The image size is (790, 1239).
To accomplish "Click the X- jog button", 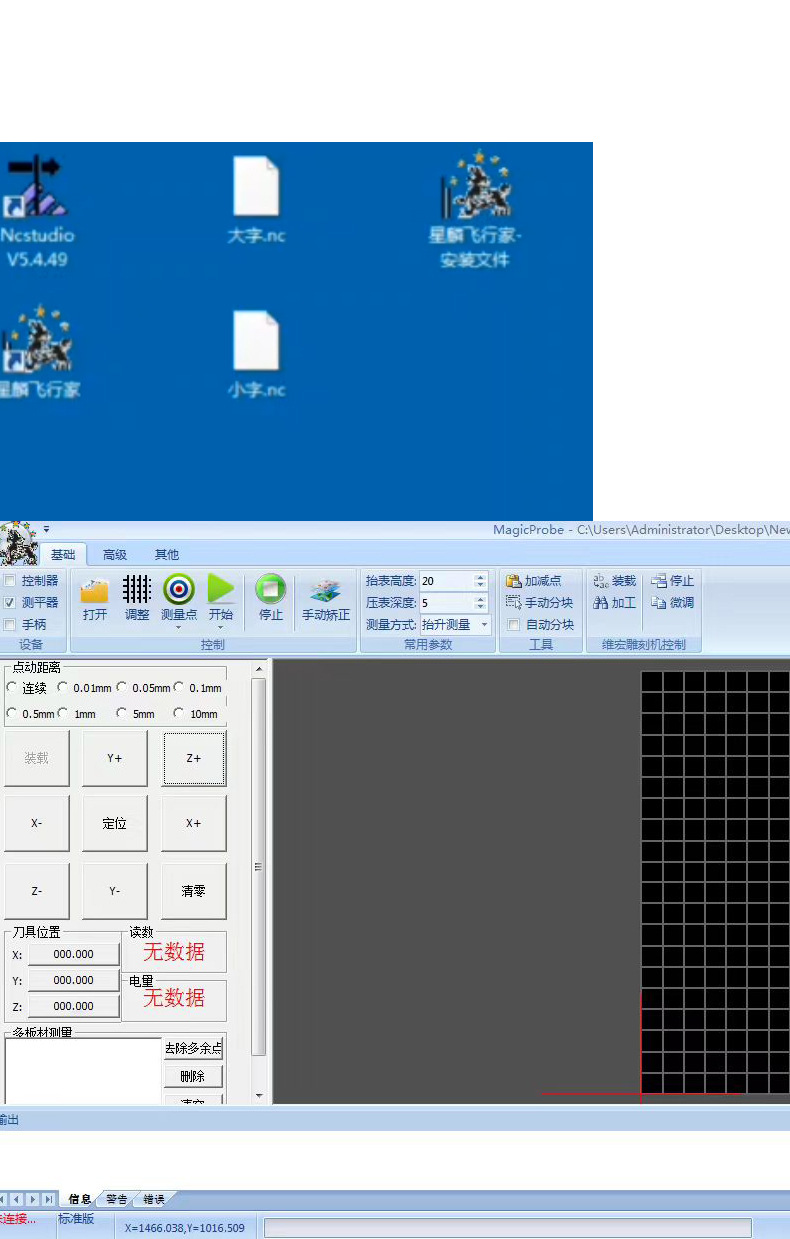I will click(x=36, y=824).
